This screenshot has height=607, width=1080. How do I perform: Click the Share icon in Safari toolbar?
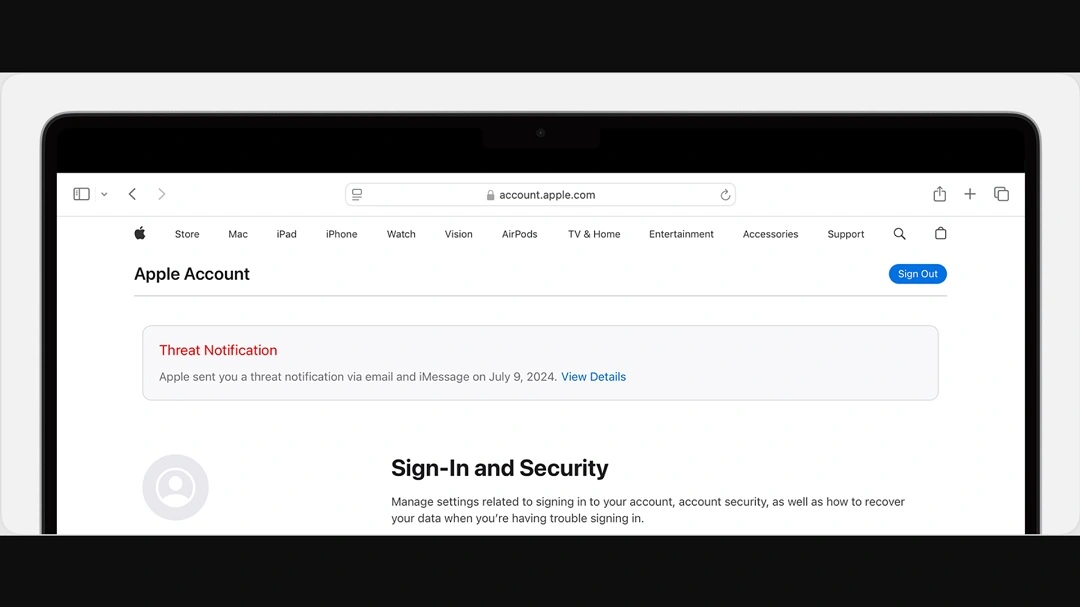pos(939,193)
